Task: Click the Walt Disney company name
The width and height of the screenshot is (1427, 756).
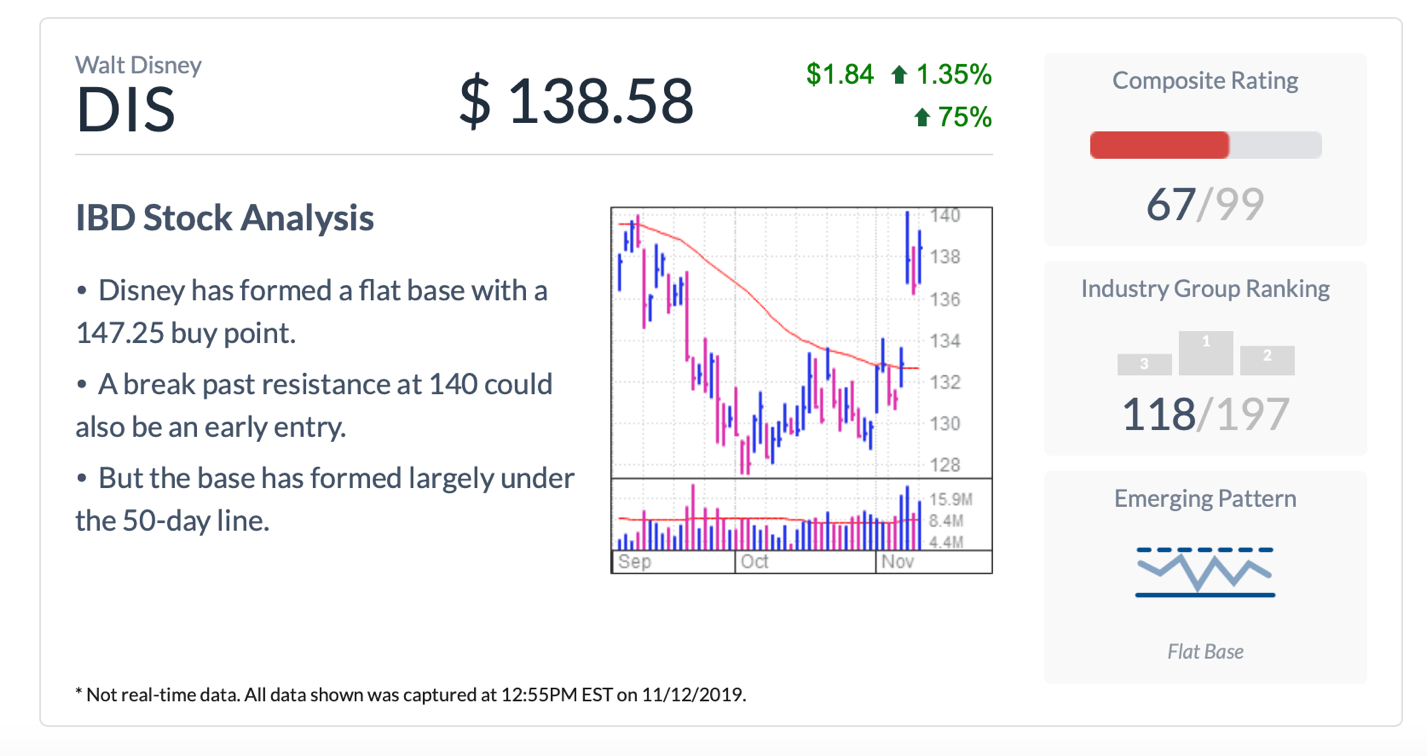Action: pos(139,66)
